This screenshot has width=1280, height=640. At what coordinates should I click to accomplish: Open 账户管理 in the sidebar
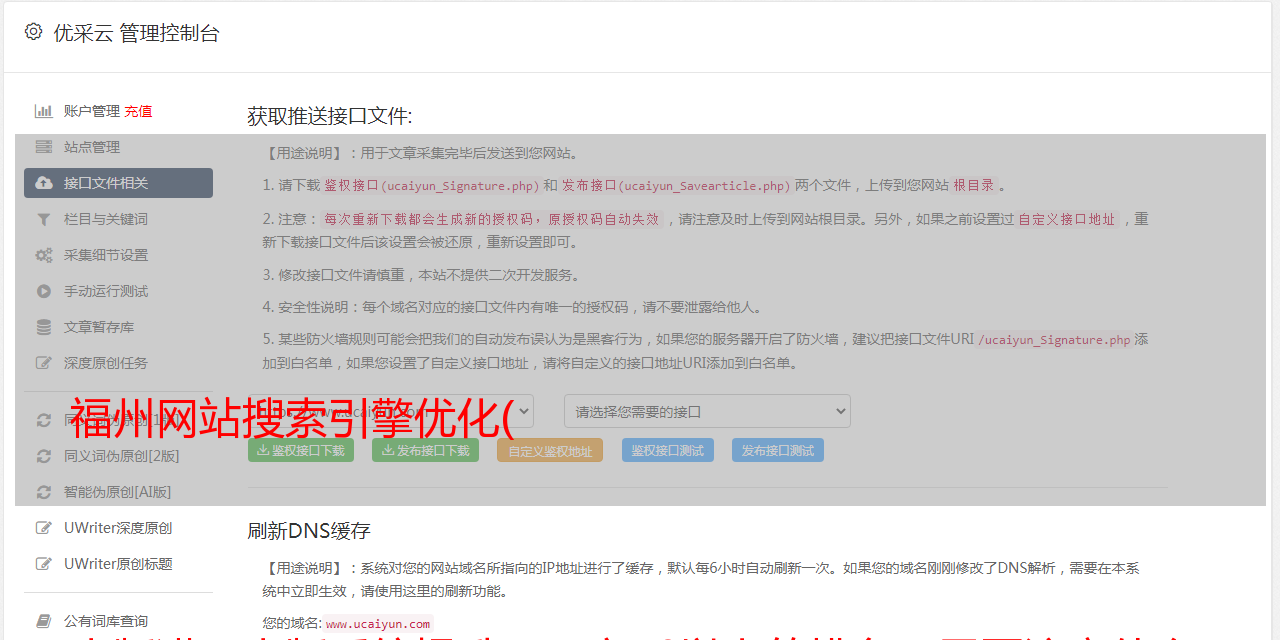92,111
